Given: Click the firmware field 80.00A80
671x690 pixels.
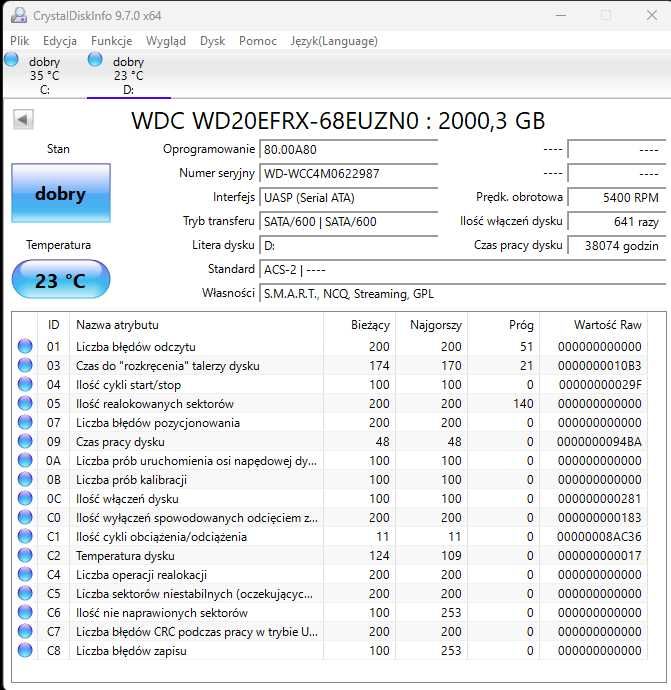Looking at the screenshot, I should point(348,150).
